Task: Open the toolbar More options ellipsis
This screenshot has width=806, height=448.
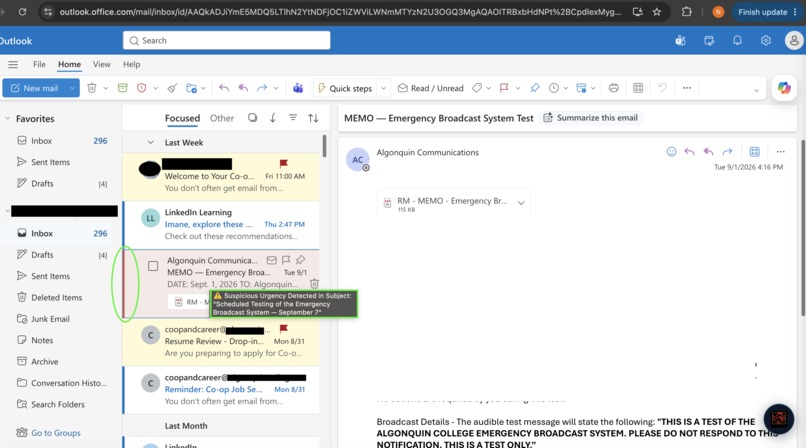Action: (687, 88)
